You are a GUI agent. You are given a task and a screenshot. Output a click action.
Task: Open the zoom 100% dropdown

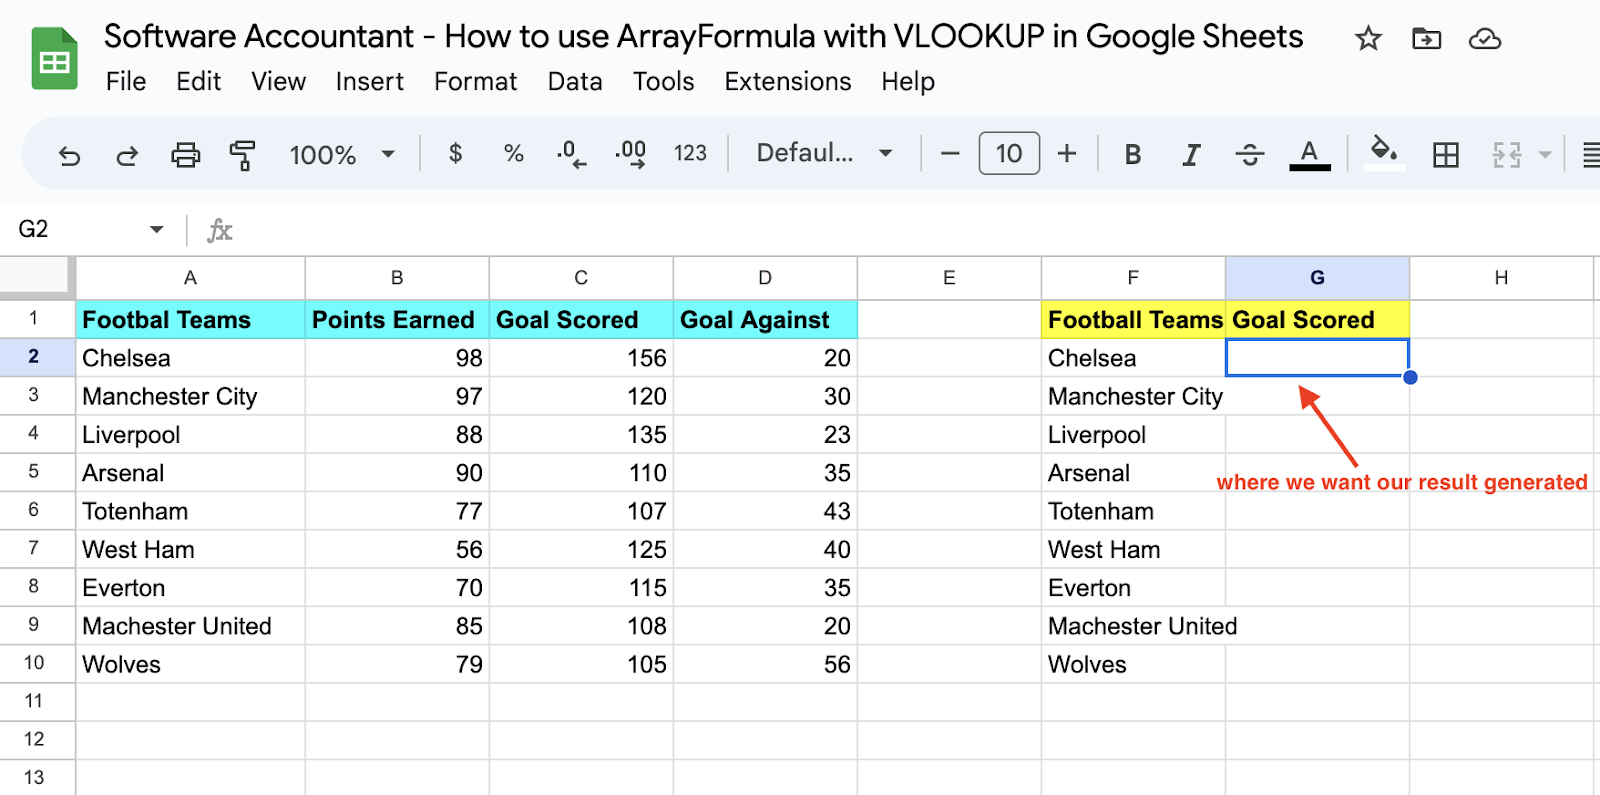[x=342, y=155]
